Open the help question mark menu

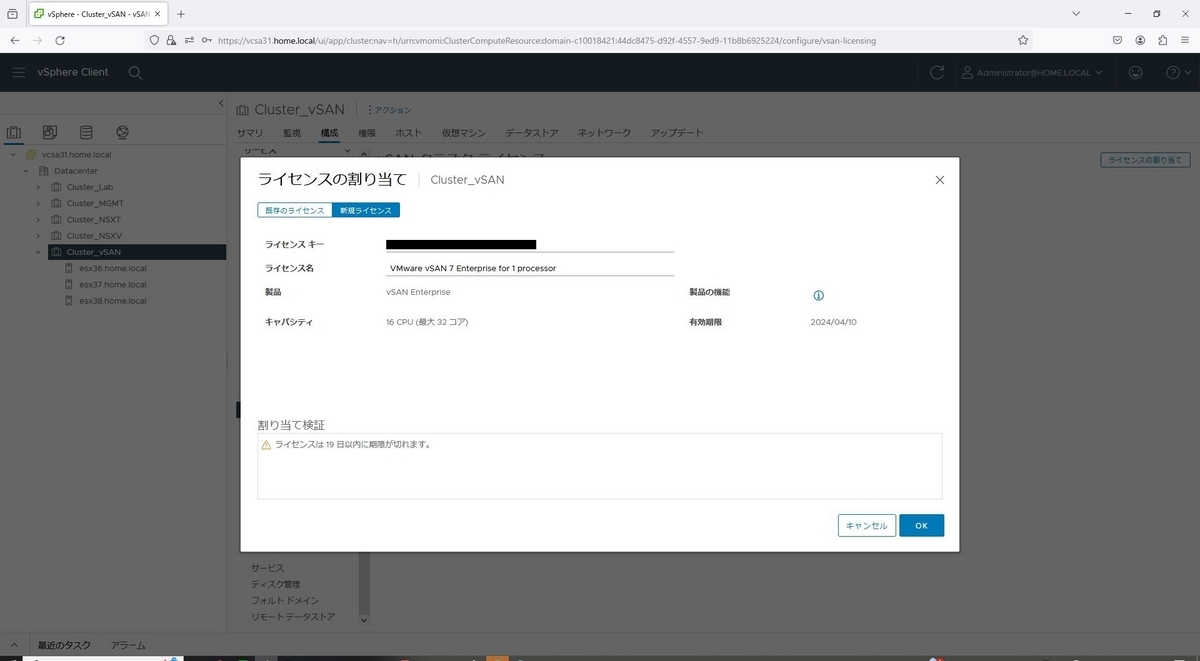click(x=1178, y=72)
